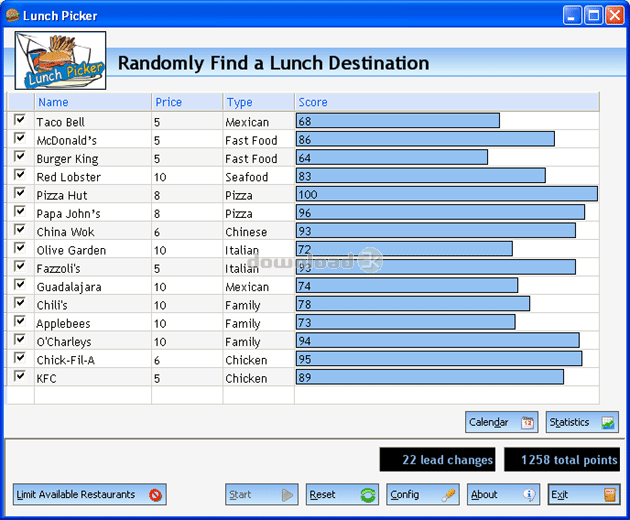Click the info icon on the About button
630x520 pixels.
529,495
